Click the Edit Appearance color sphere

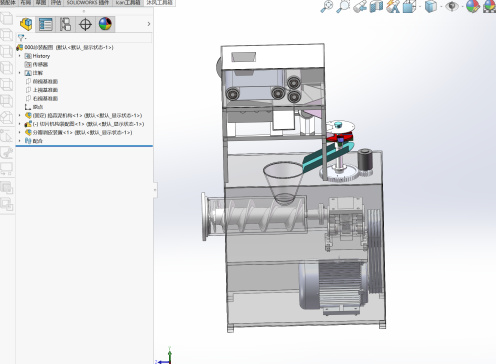click(x=472, y=6)
